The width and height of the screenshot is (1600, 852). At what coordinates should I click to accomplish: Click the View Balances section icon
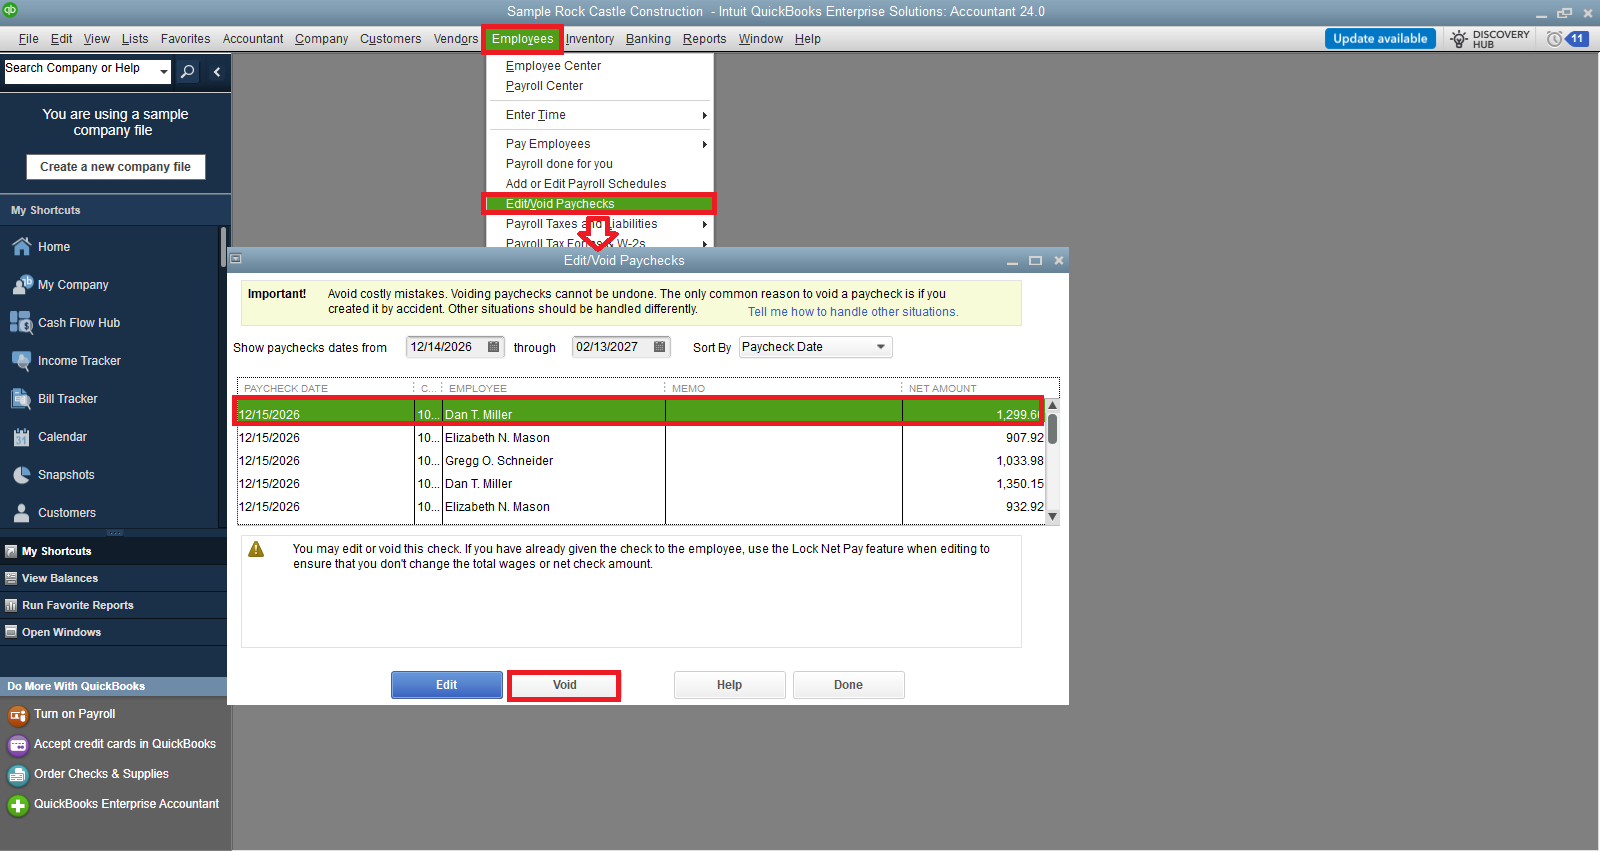[x=11, y=578]
